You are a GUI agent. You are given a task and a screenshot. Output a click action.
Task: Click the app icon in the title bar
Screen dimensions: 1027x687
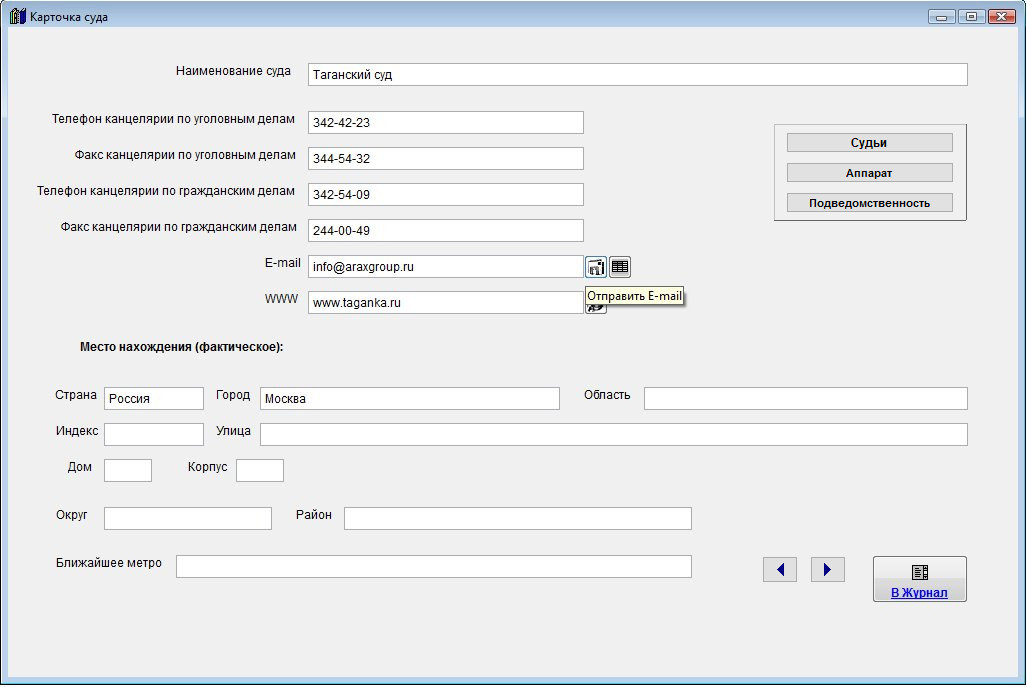coord(17,17)
